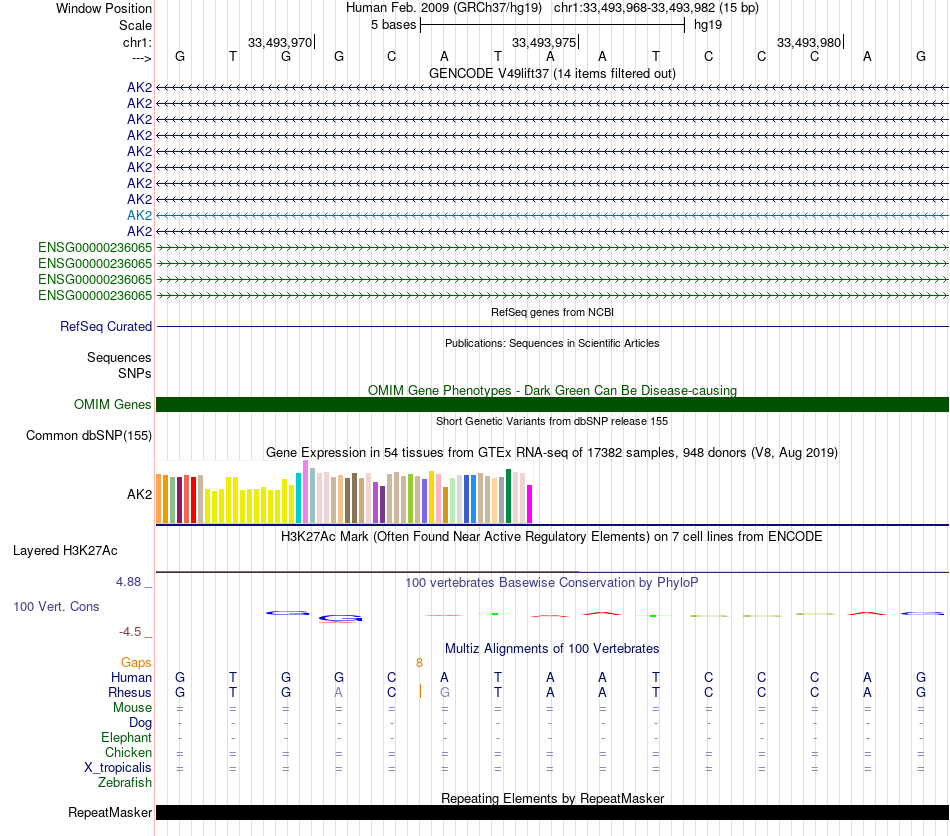Click the X_tropicalis species label

tap(118, 768)
